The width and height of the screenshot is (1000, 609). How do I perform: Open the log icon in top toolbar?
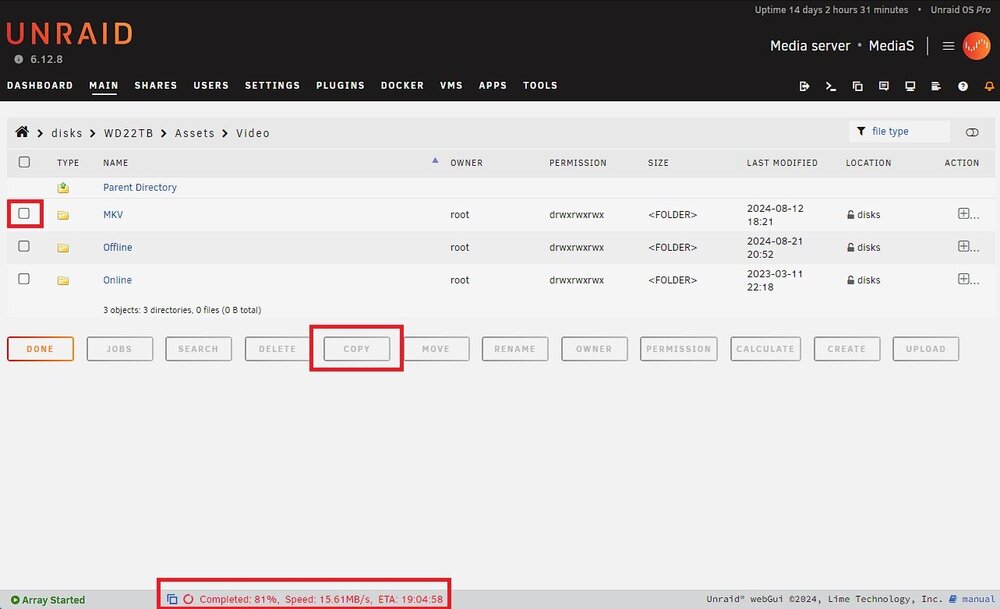pyautogui.click(x=936, y=86)
